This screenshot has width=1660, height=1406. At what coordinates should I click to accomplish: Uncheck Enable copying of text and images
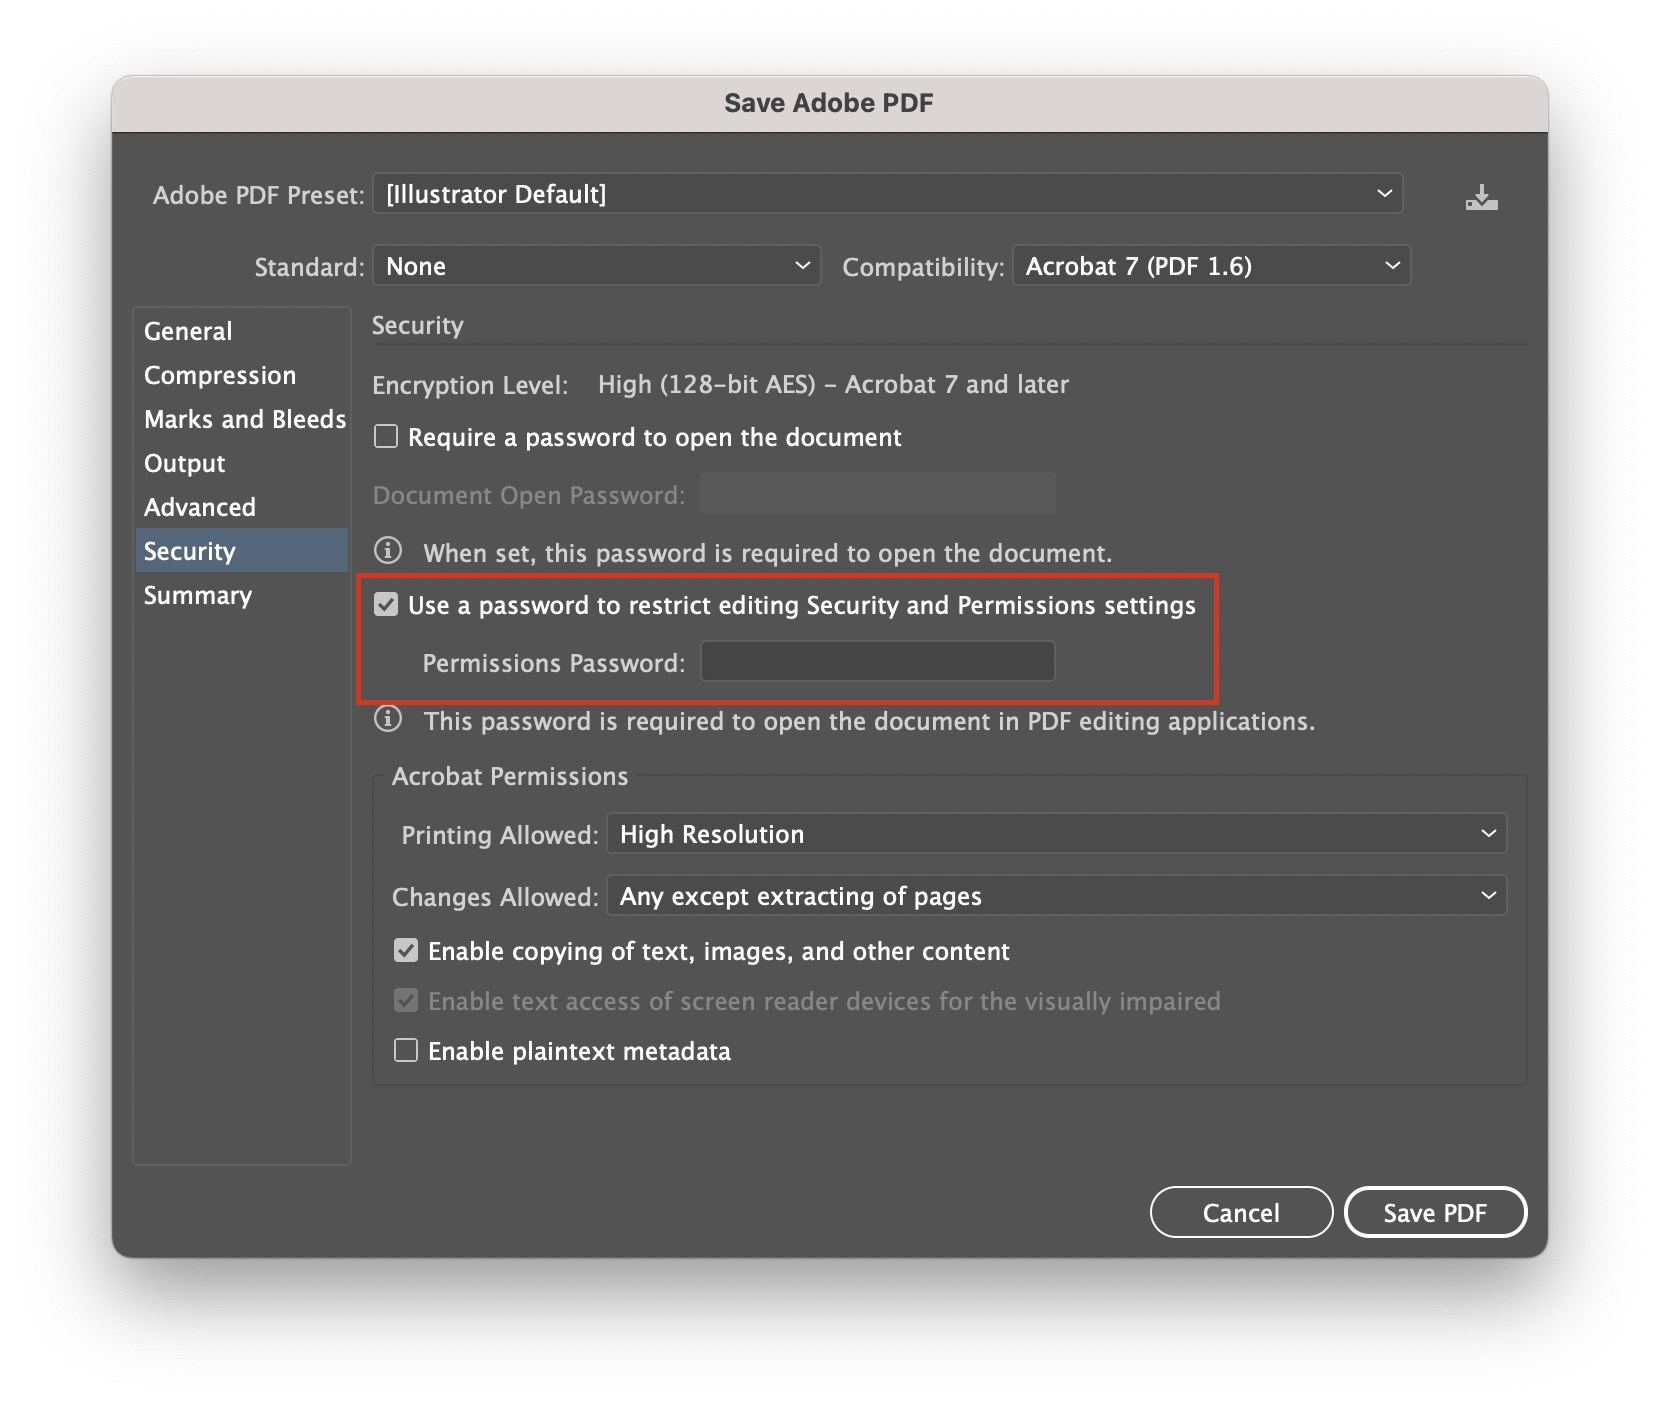[405, 950]
